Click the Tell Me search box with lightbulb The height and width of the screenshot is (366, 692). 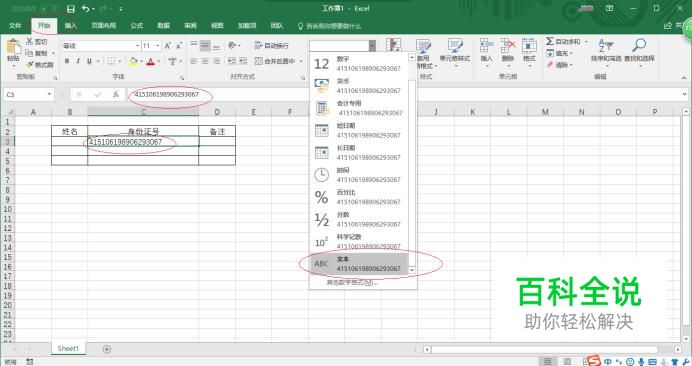[x=329, y=26]
